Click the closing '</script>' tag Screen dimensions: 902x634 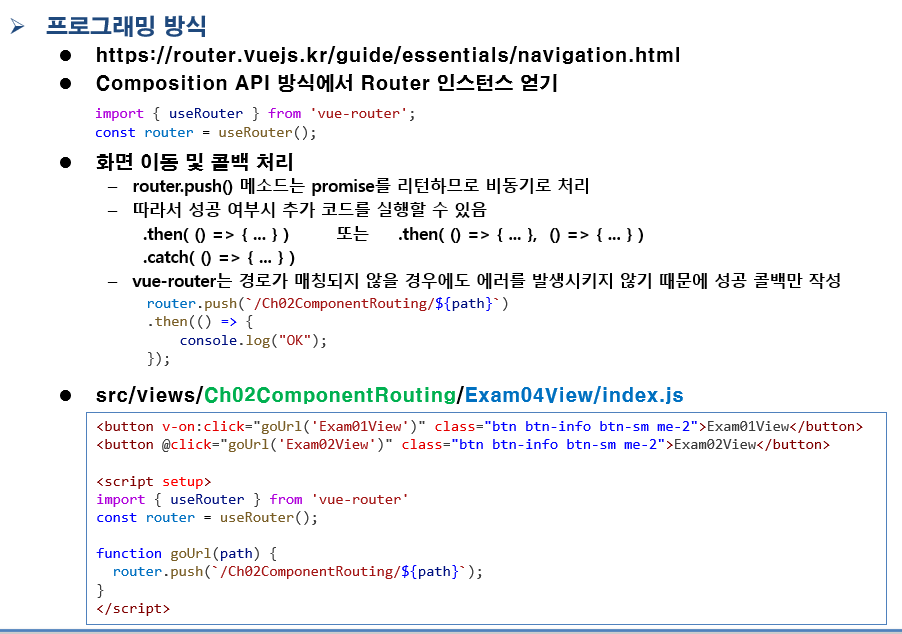[x=133, y=609]
